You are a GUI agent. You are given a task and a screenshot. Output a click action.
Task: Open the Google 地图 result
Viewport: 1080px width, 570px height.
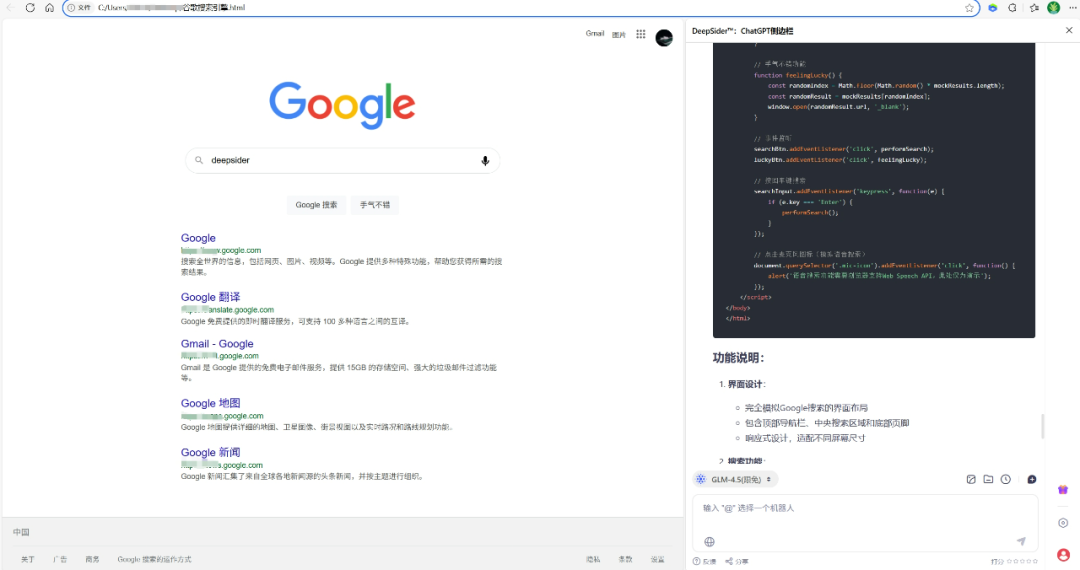point(210,403)
